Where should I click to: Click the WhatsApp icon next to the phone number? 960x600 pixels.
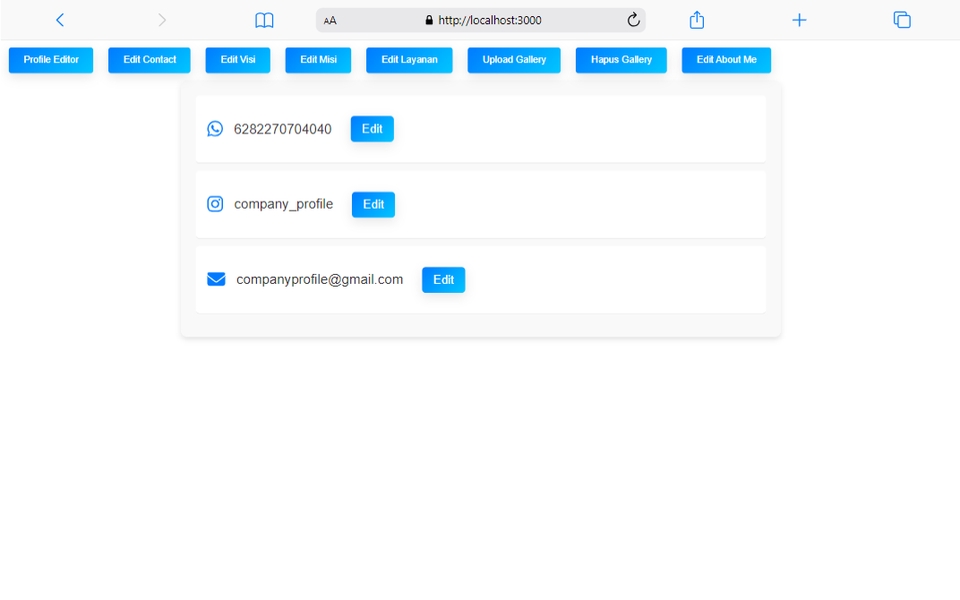point(215,128)
